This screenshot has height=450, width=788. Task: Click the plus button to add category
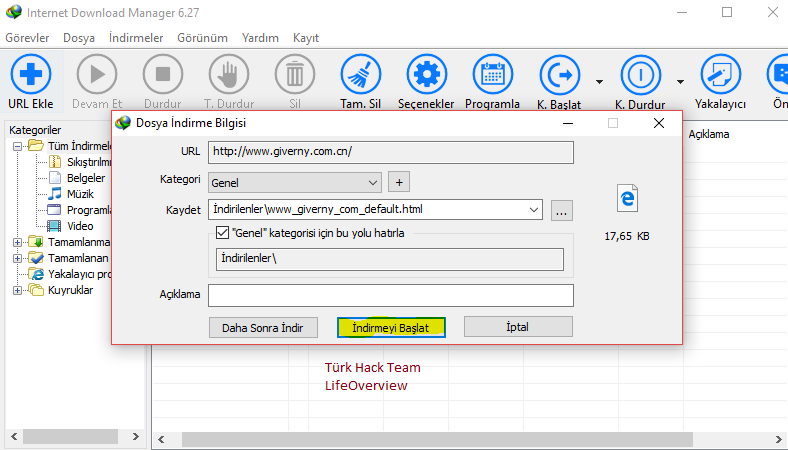(399, 182)
